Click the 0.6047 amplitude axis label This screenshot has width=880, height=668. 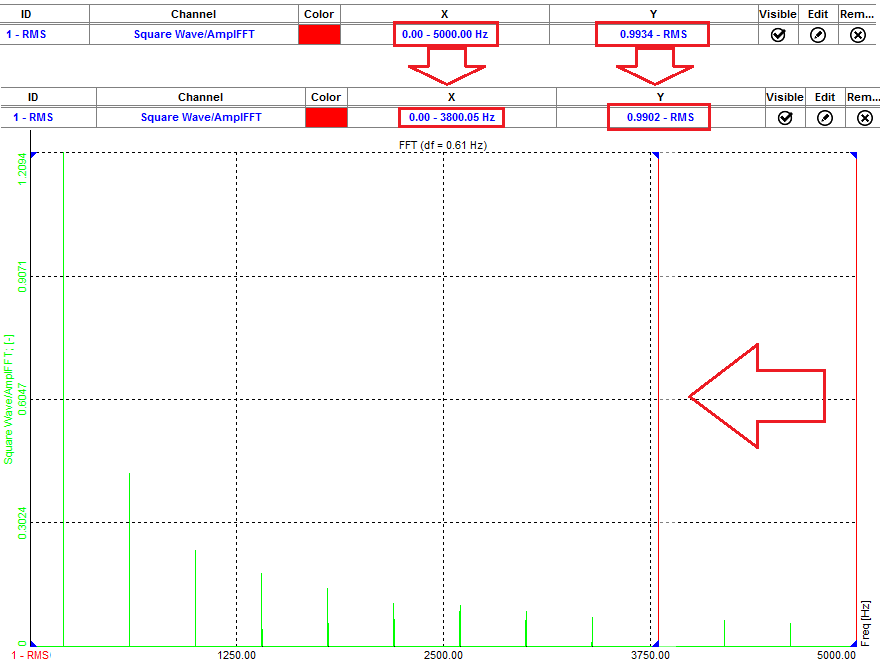(22, 399)
